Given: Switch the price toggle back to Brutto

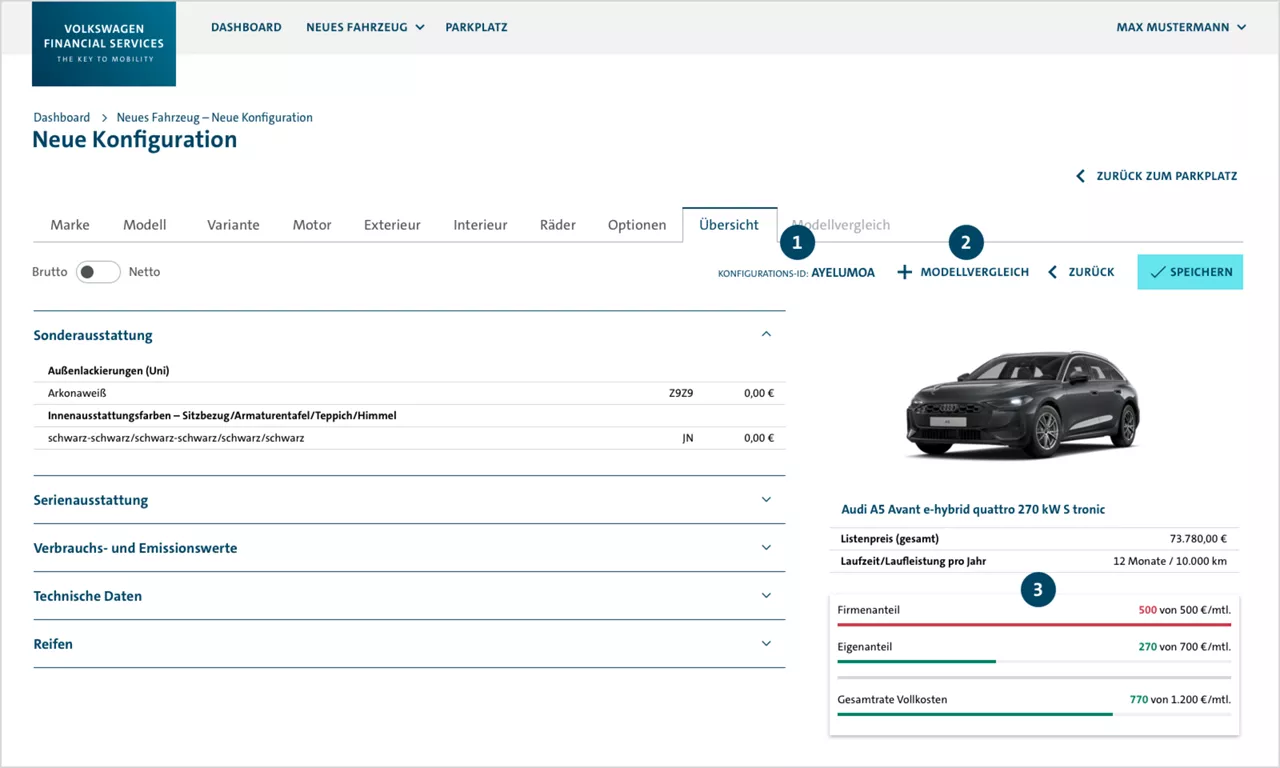Looking at the screenshot, I should [x=97, y=271].
